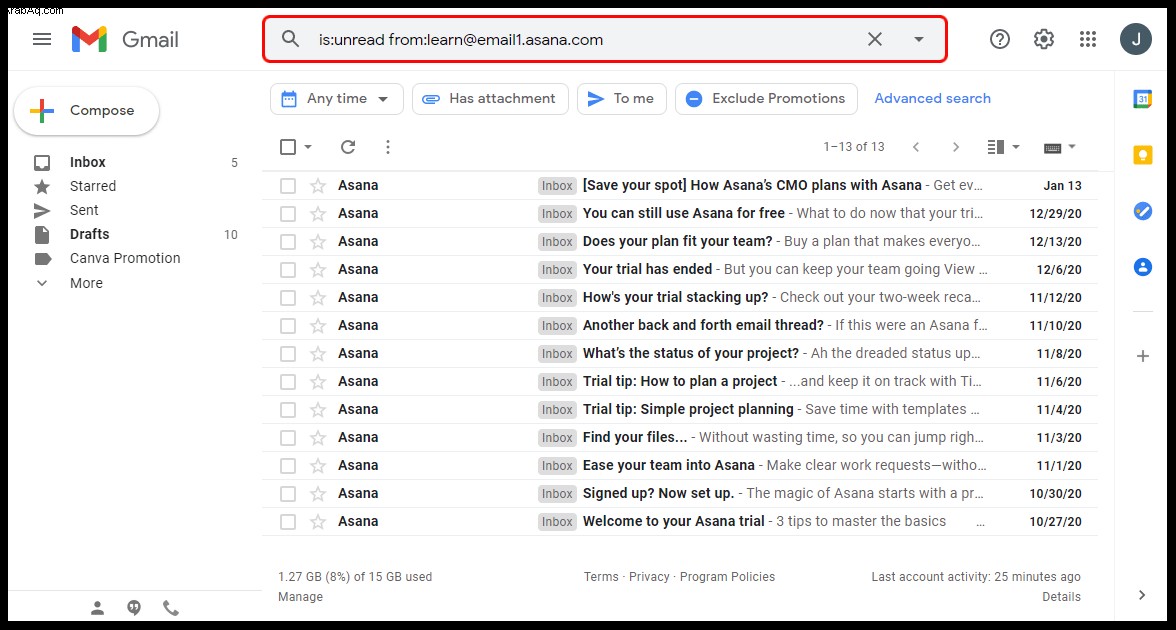This screenshot has height=630, width=1176.
Task: Open the main menu hamburger icon
Action: point(42,39)
